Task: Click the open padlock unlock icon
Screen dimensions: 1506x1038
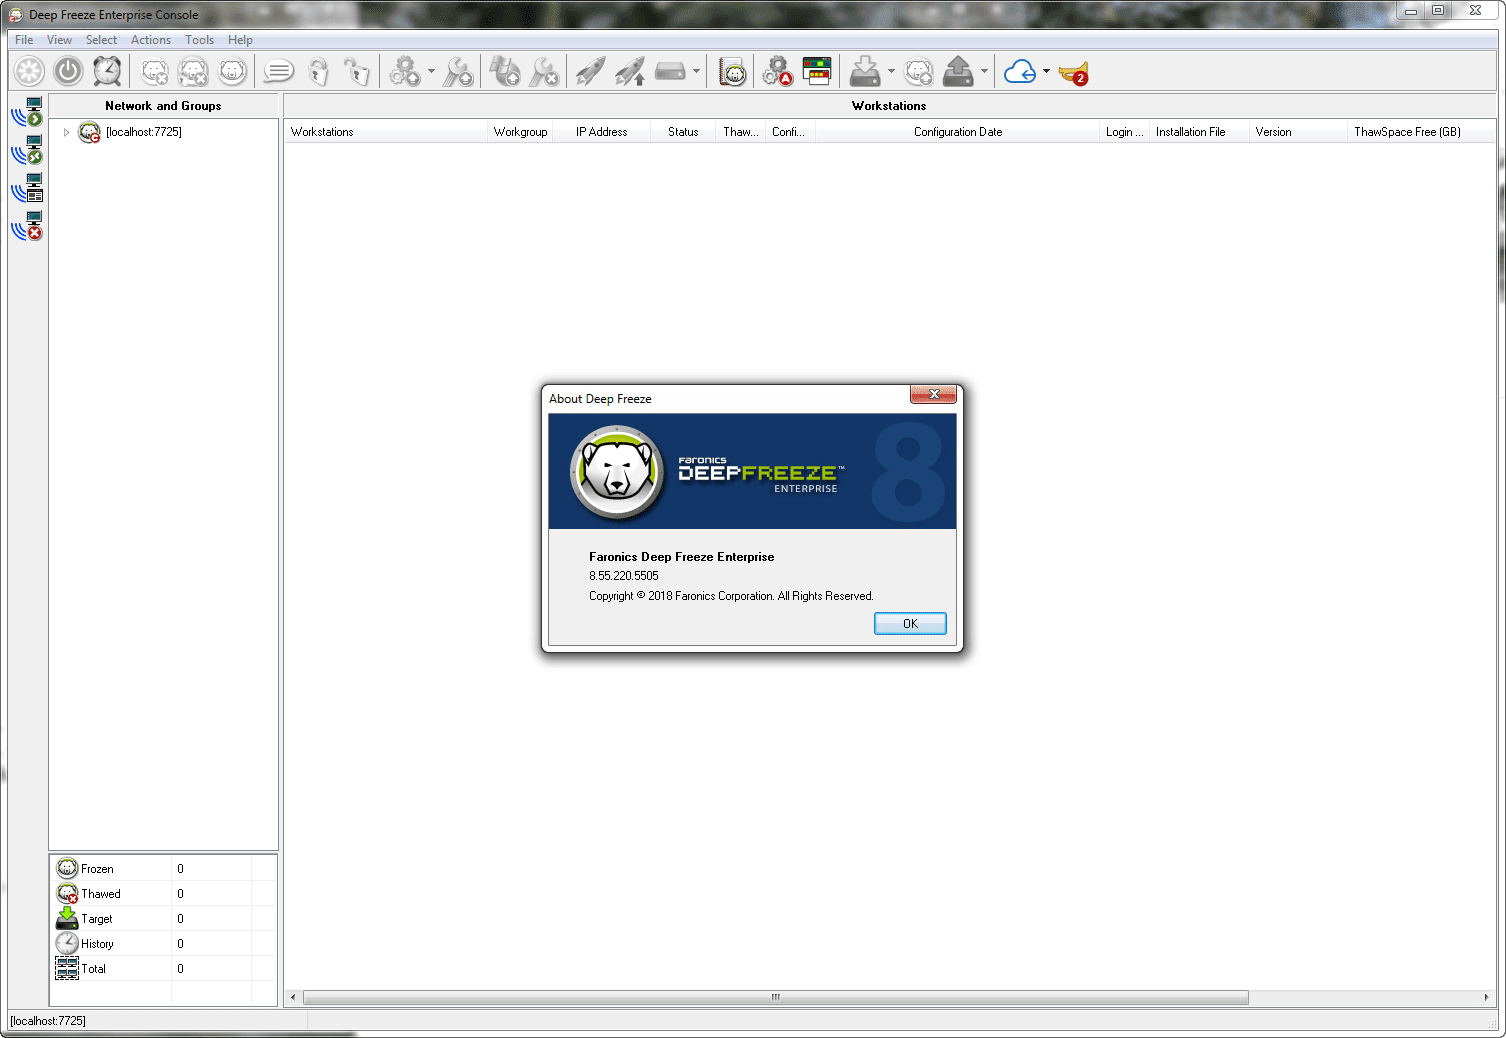Action: (x=356, y=72)
